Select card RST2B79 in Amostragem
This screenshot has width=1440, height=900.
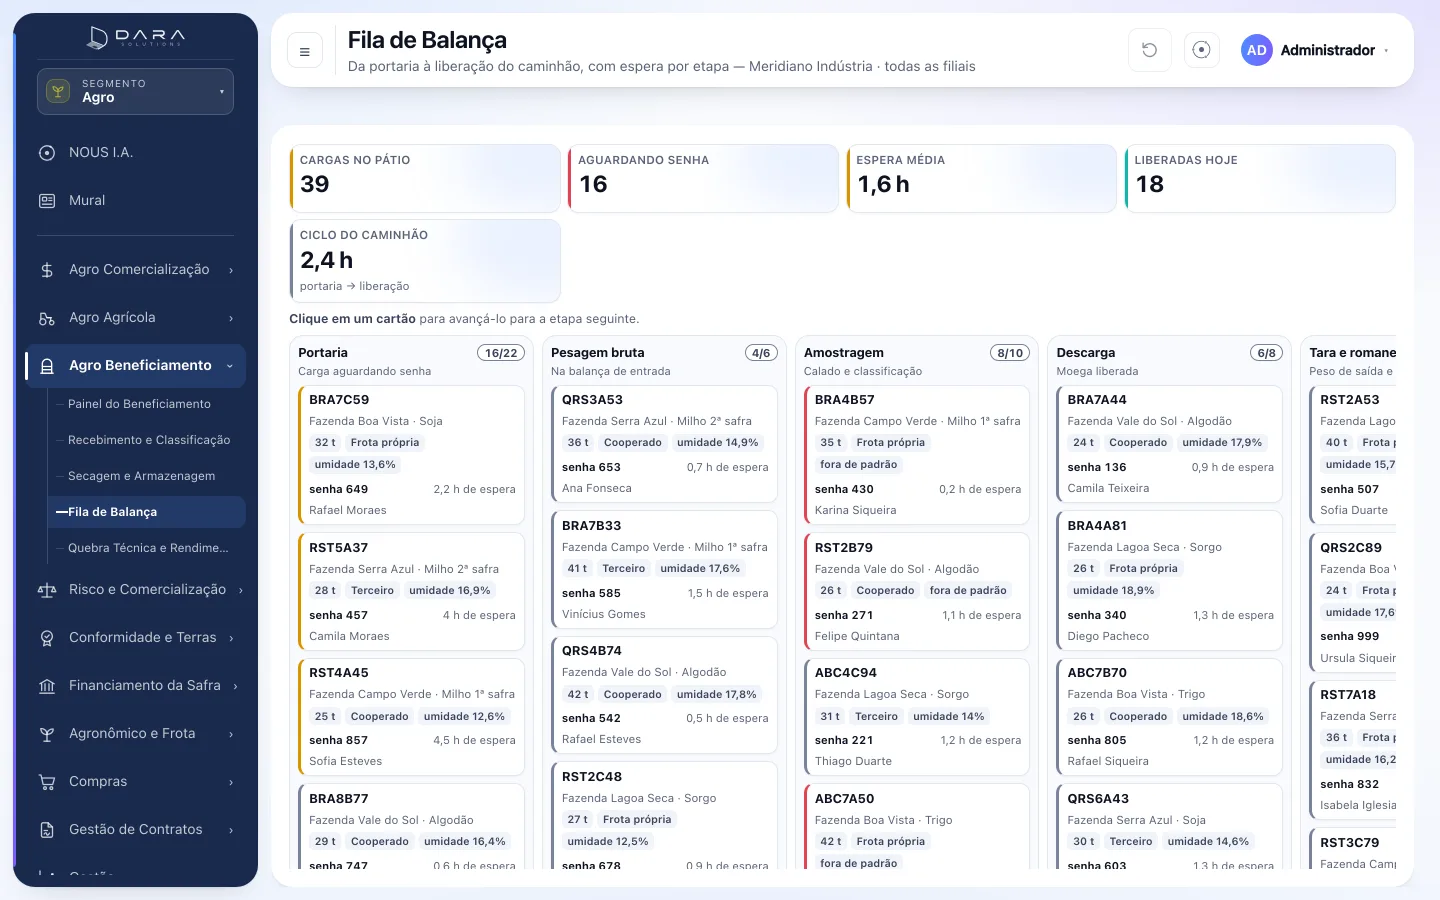point(917,591)
